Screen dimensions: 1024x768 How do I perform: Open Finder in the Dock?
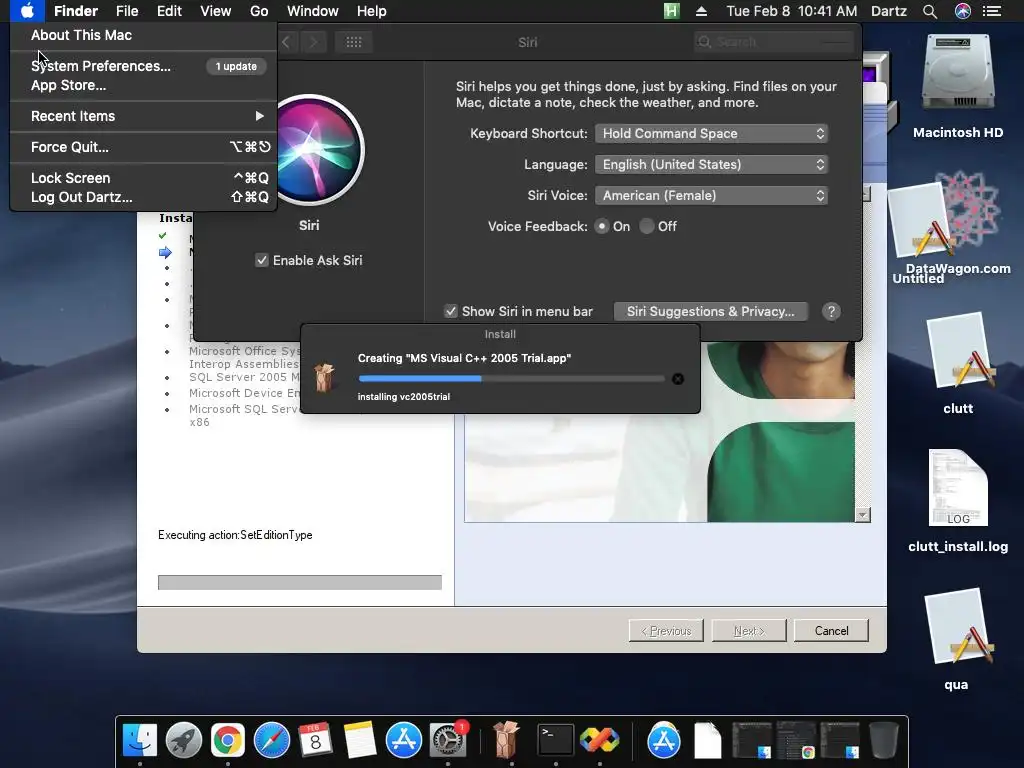coord(140,740)
